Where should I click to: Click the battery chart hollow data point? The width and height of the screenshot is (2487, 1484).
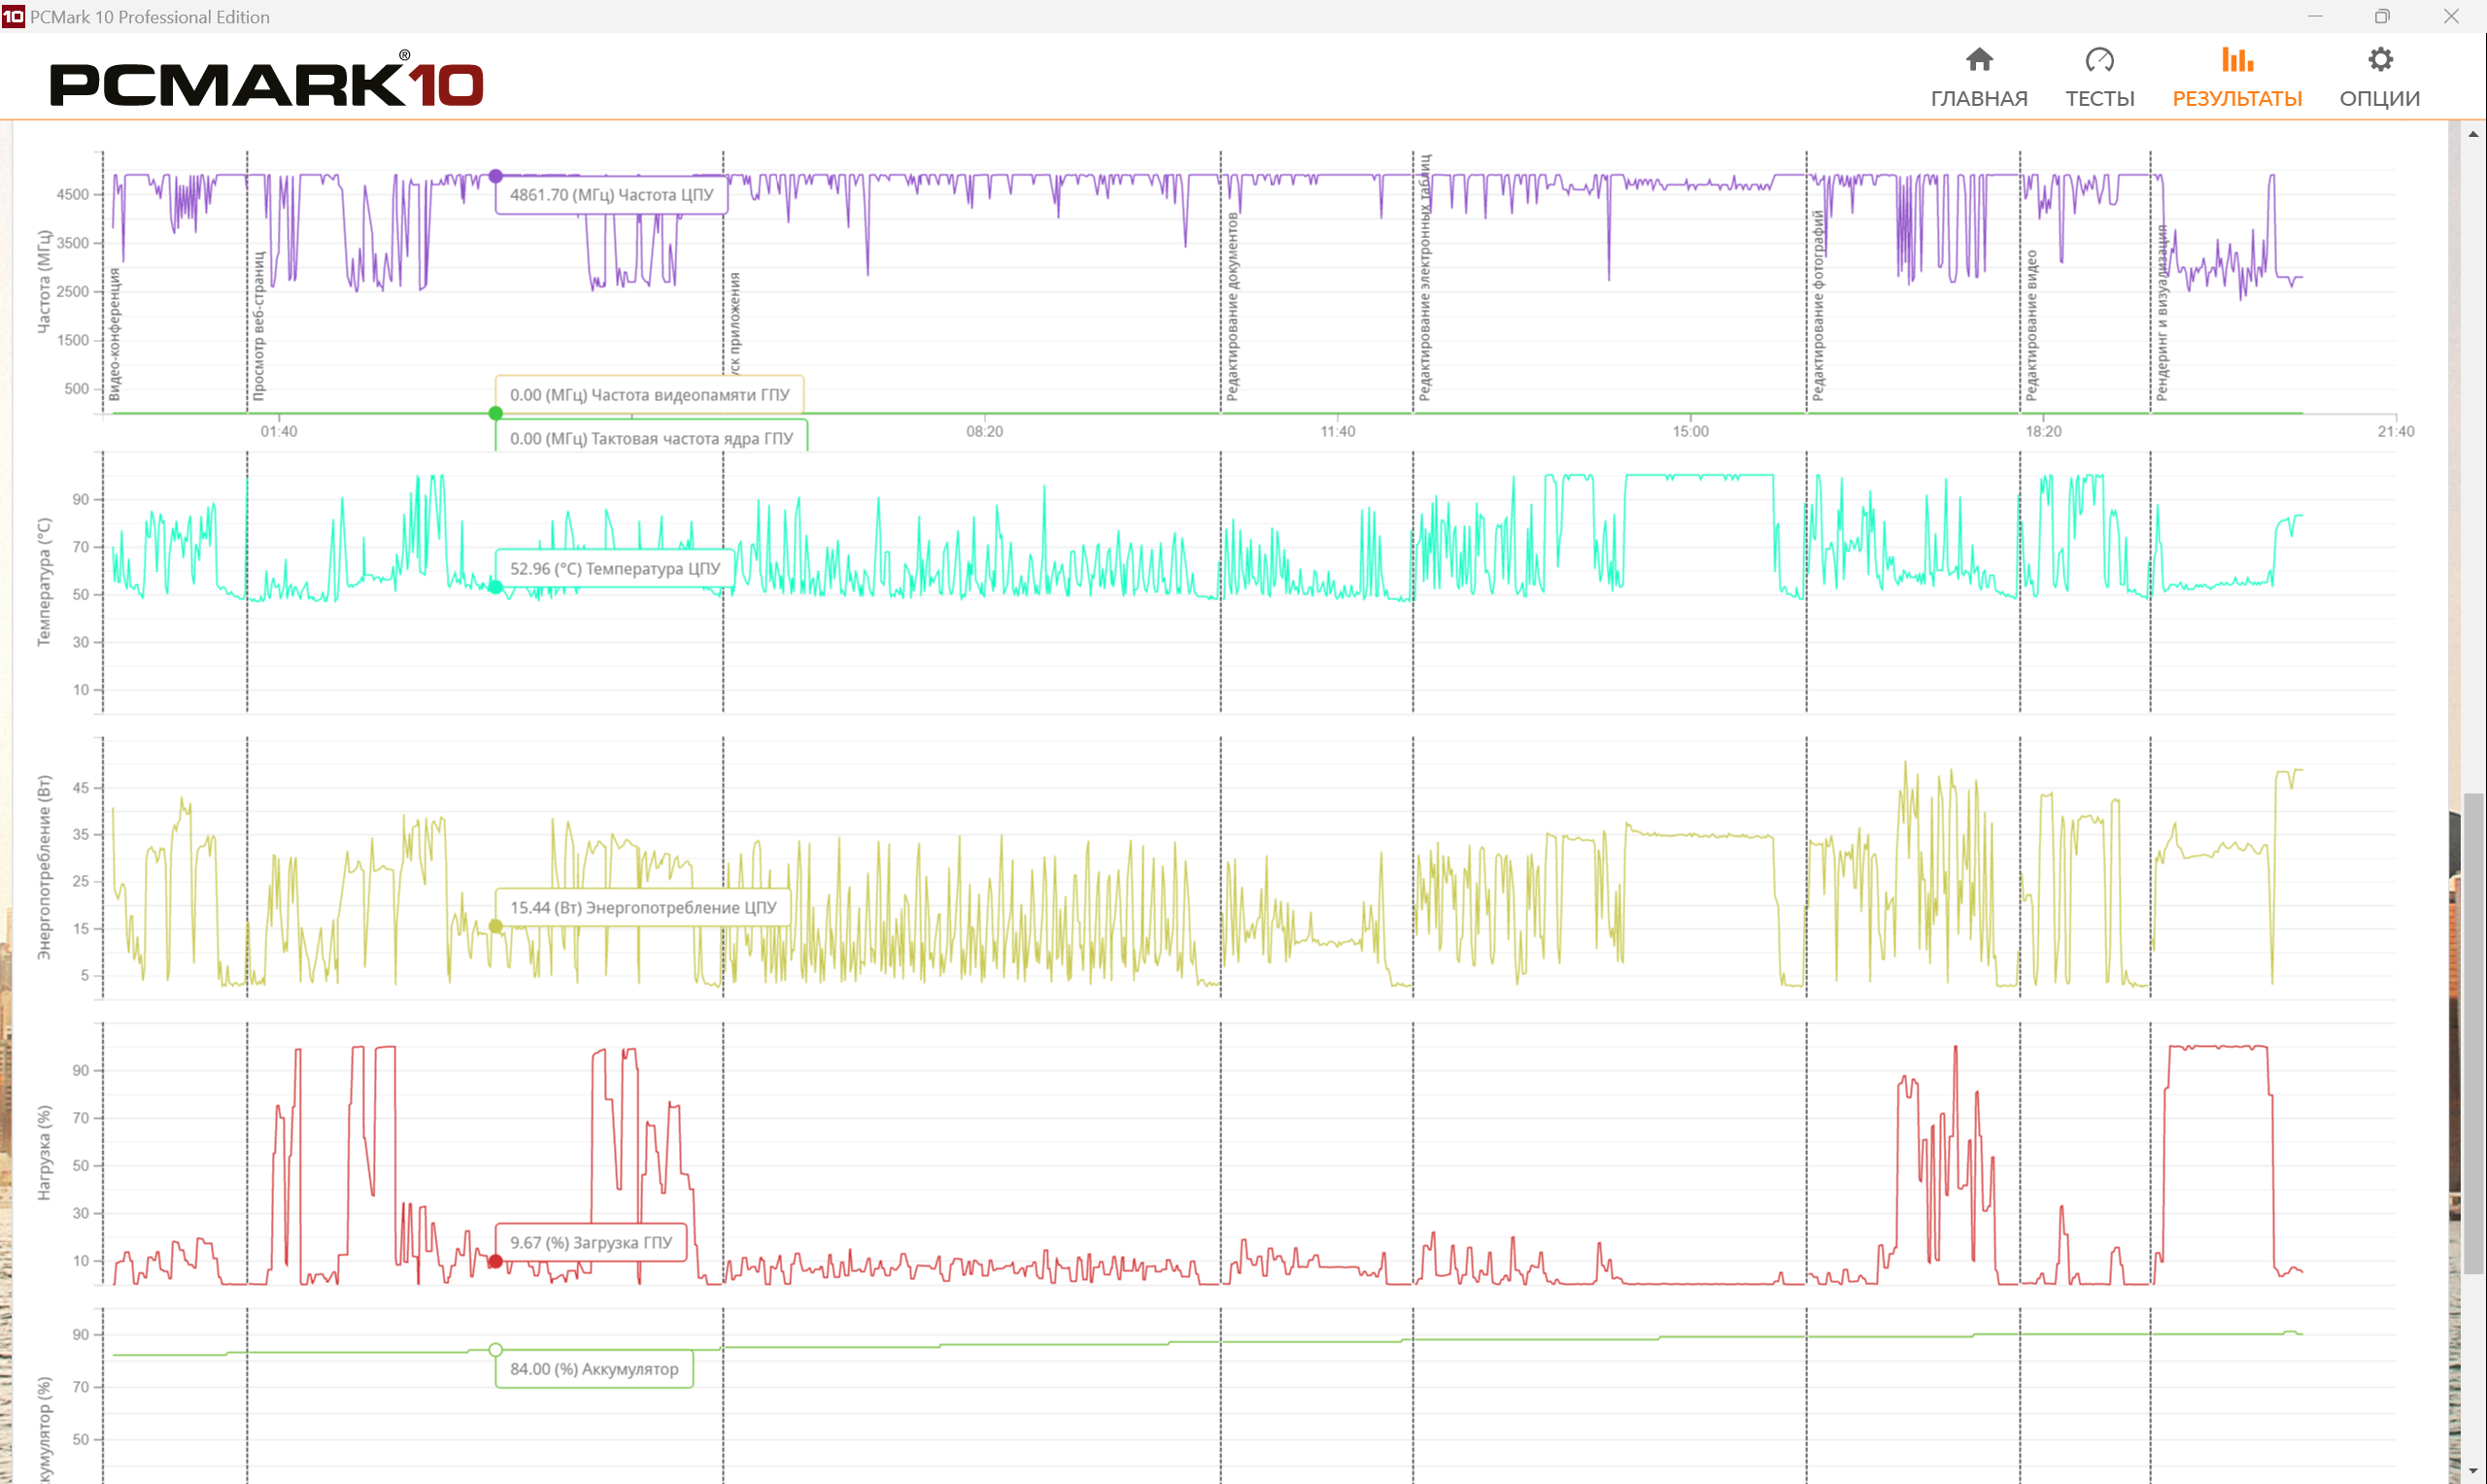(x=495, y=1350)
